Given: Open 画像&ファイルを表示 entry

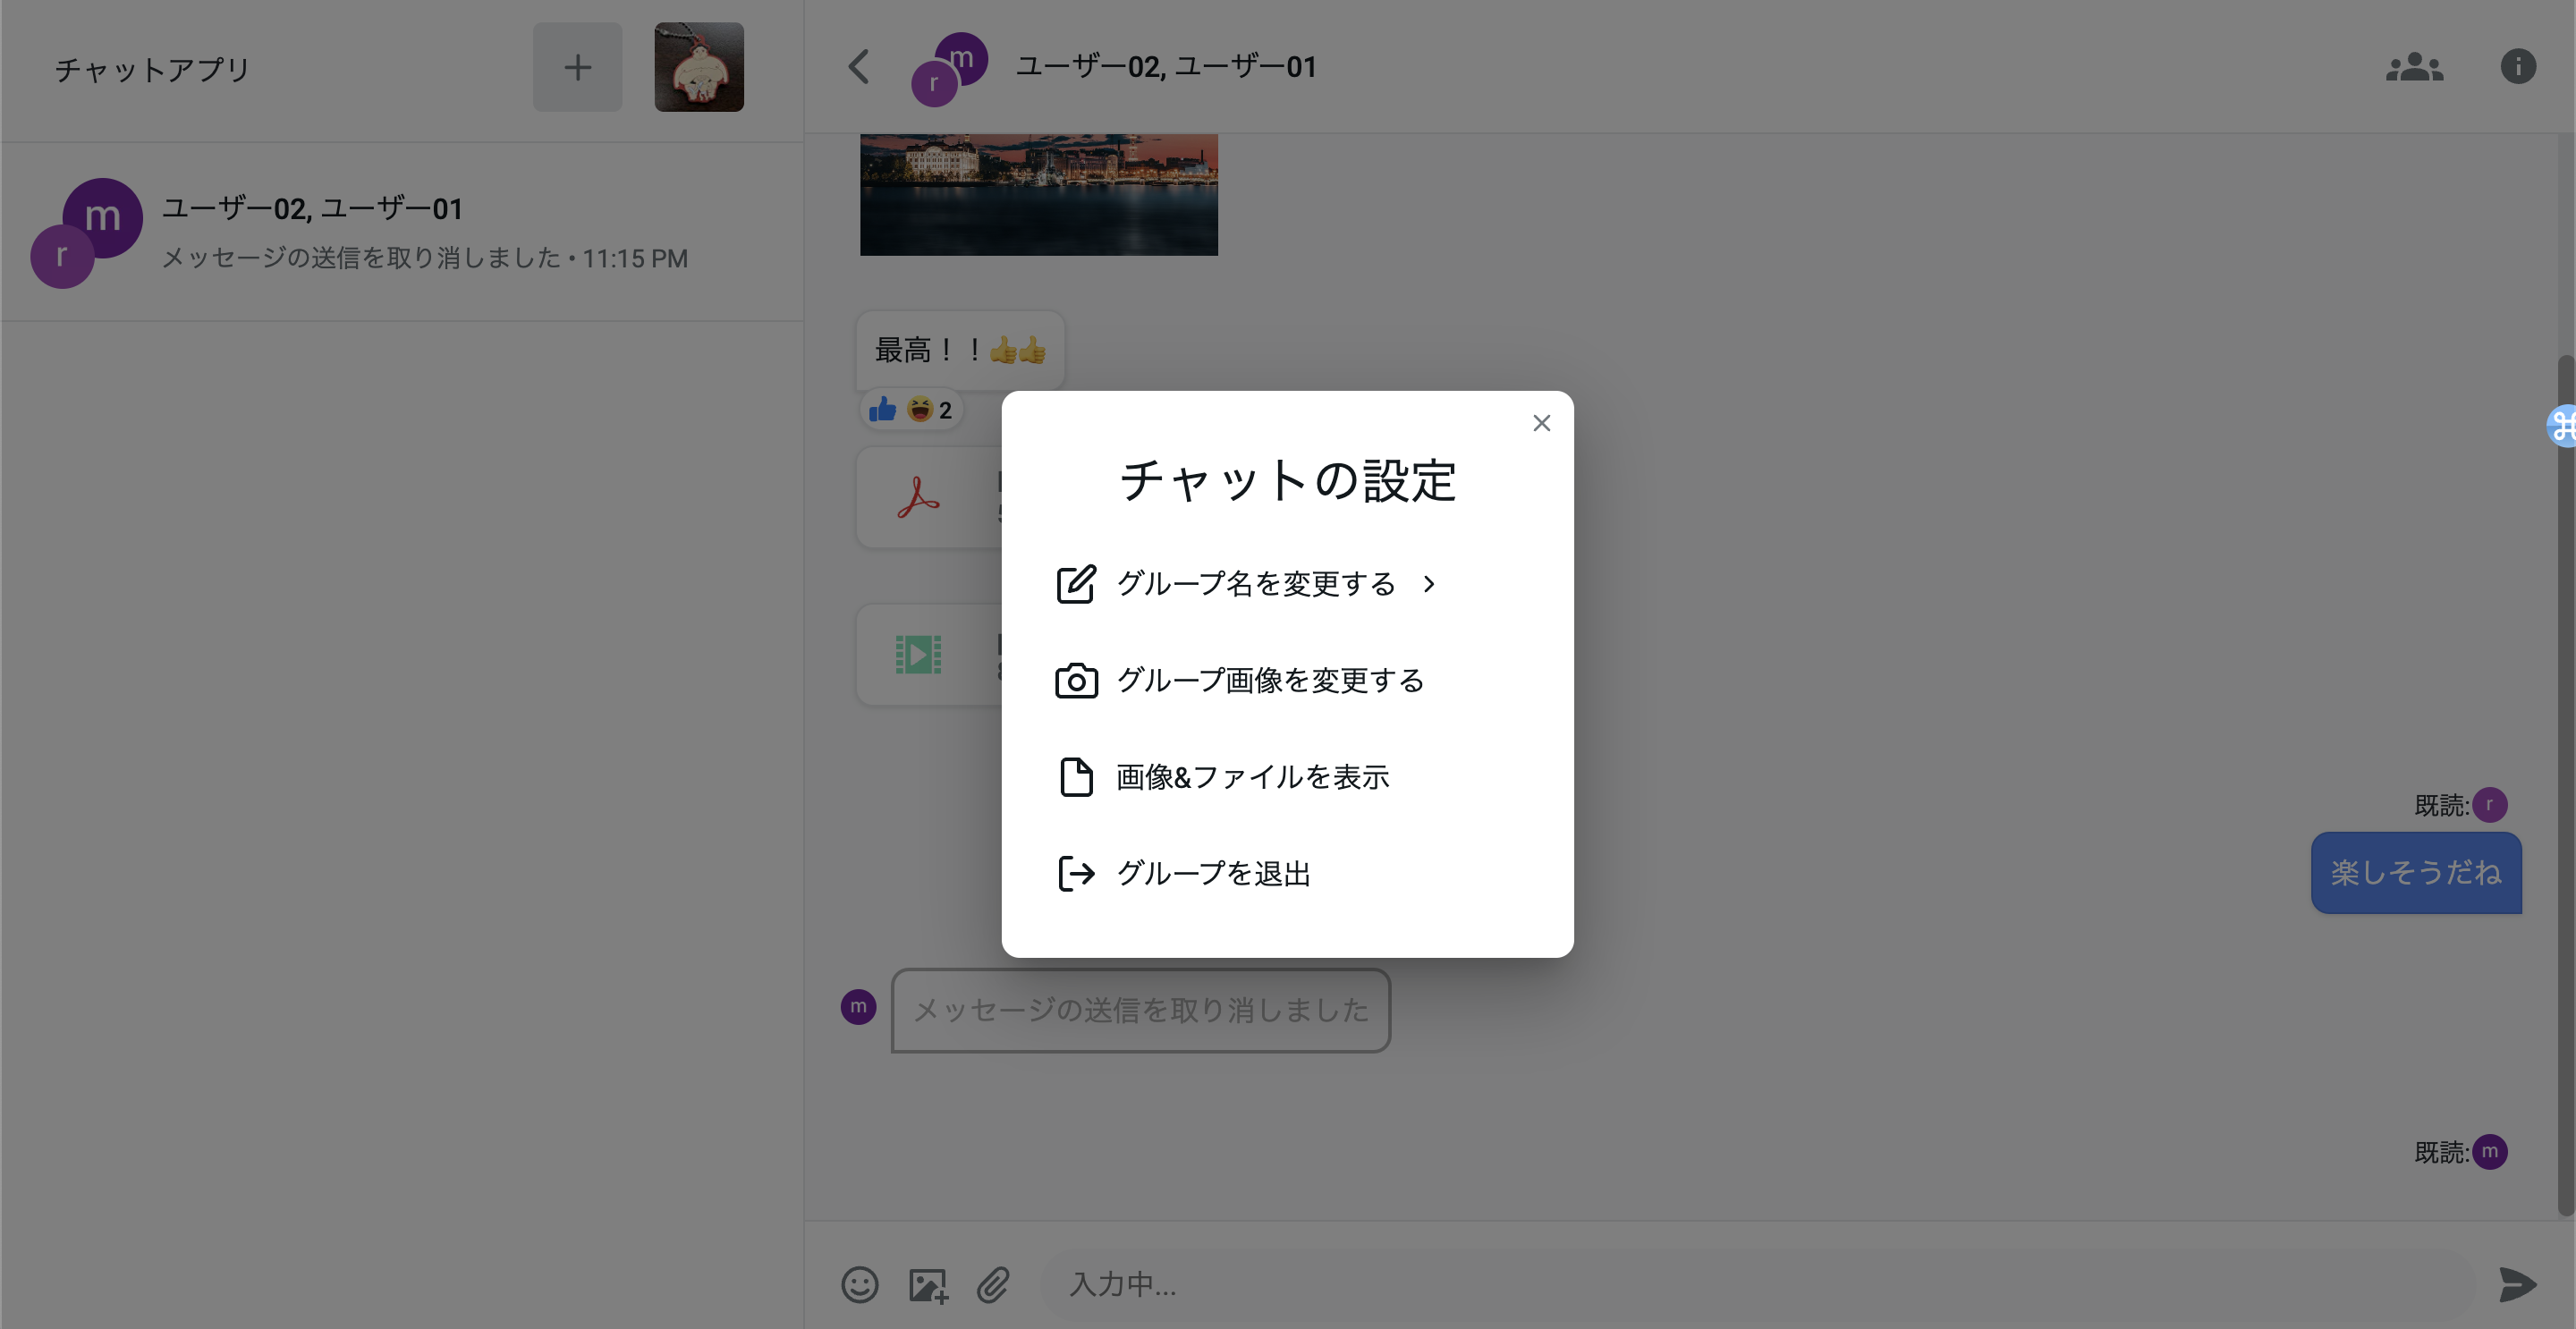Looking at the screenshot, I should point(1251,777).
